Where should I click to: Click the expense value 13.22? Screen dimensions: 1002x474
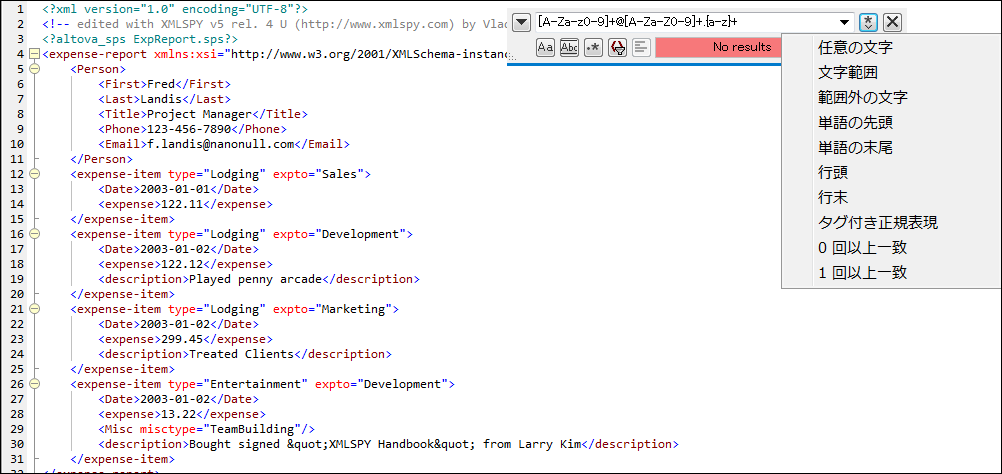[178, 414]
